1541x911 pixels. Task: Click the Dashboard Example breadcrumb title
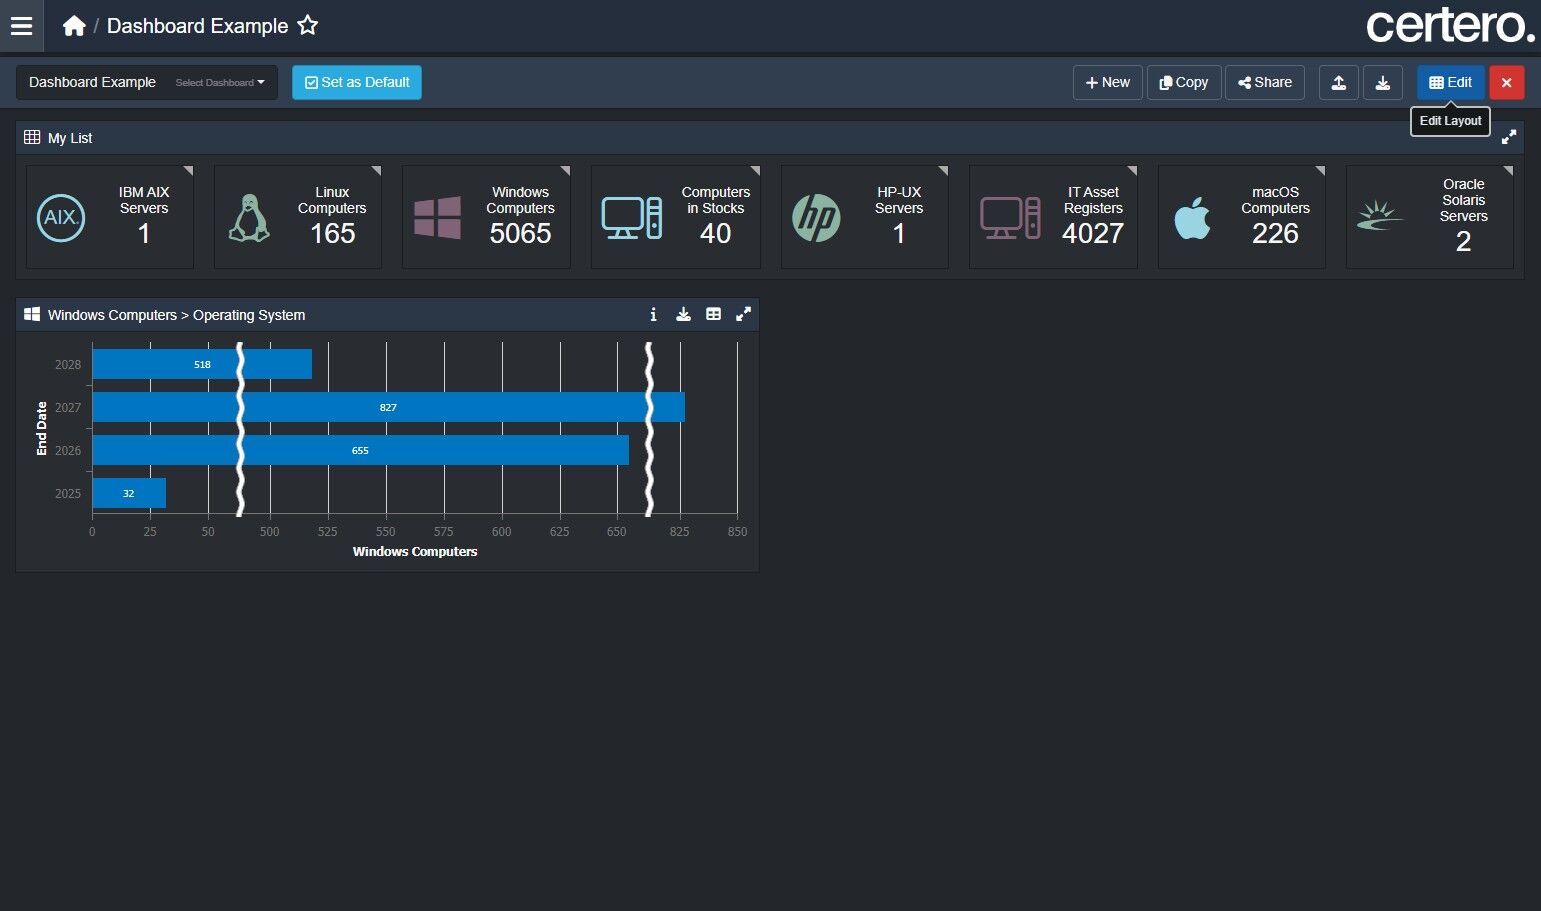pos(198,26)
